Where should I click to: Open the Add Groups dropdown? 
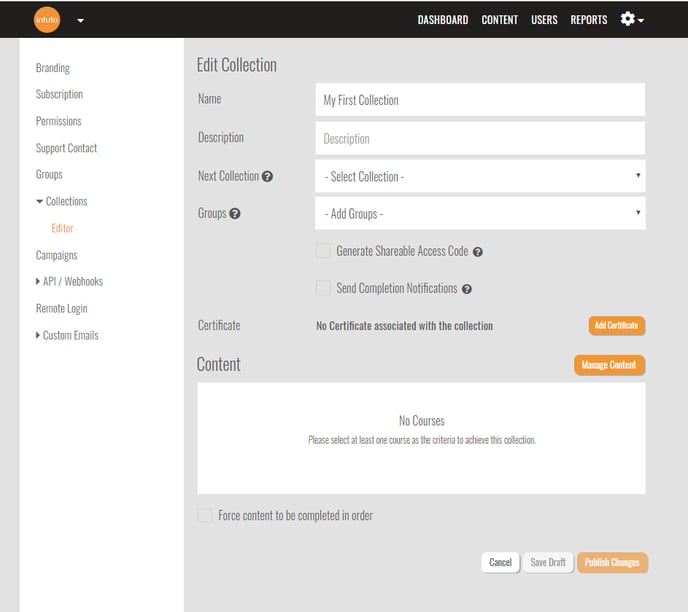point(480,213)
